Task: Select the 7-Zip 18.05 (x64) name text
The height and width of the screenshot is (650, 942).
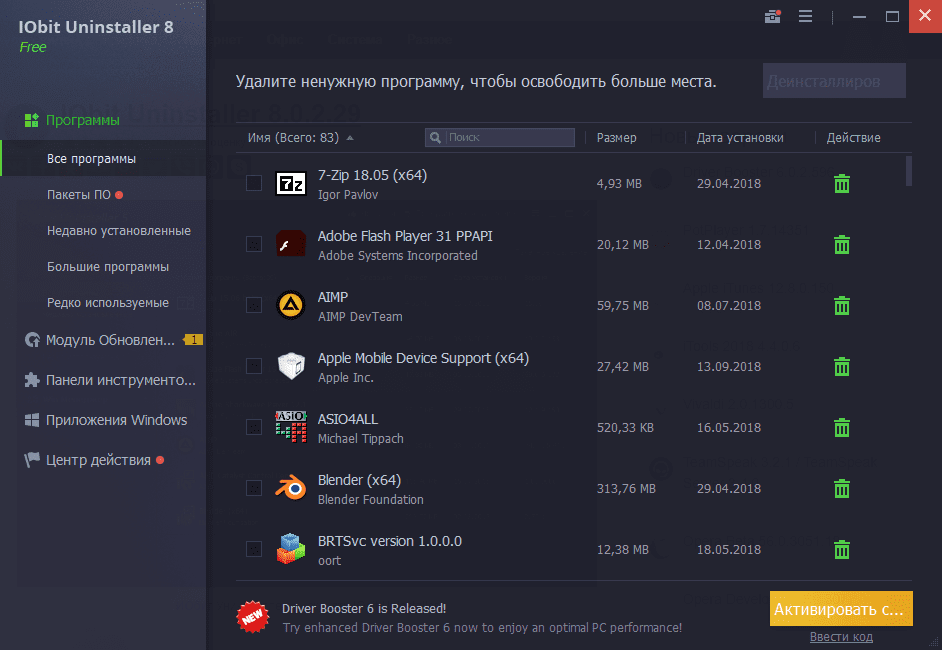Action: click(372, 175)
